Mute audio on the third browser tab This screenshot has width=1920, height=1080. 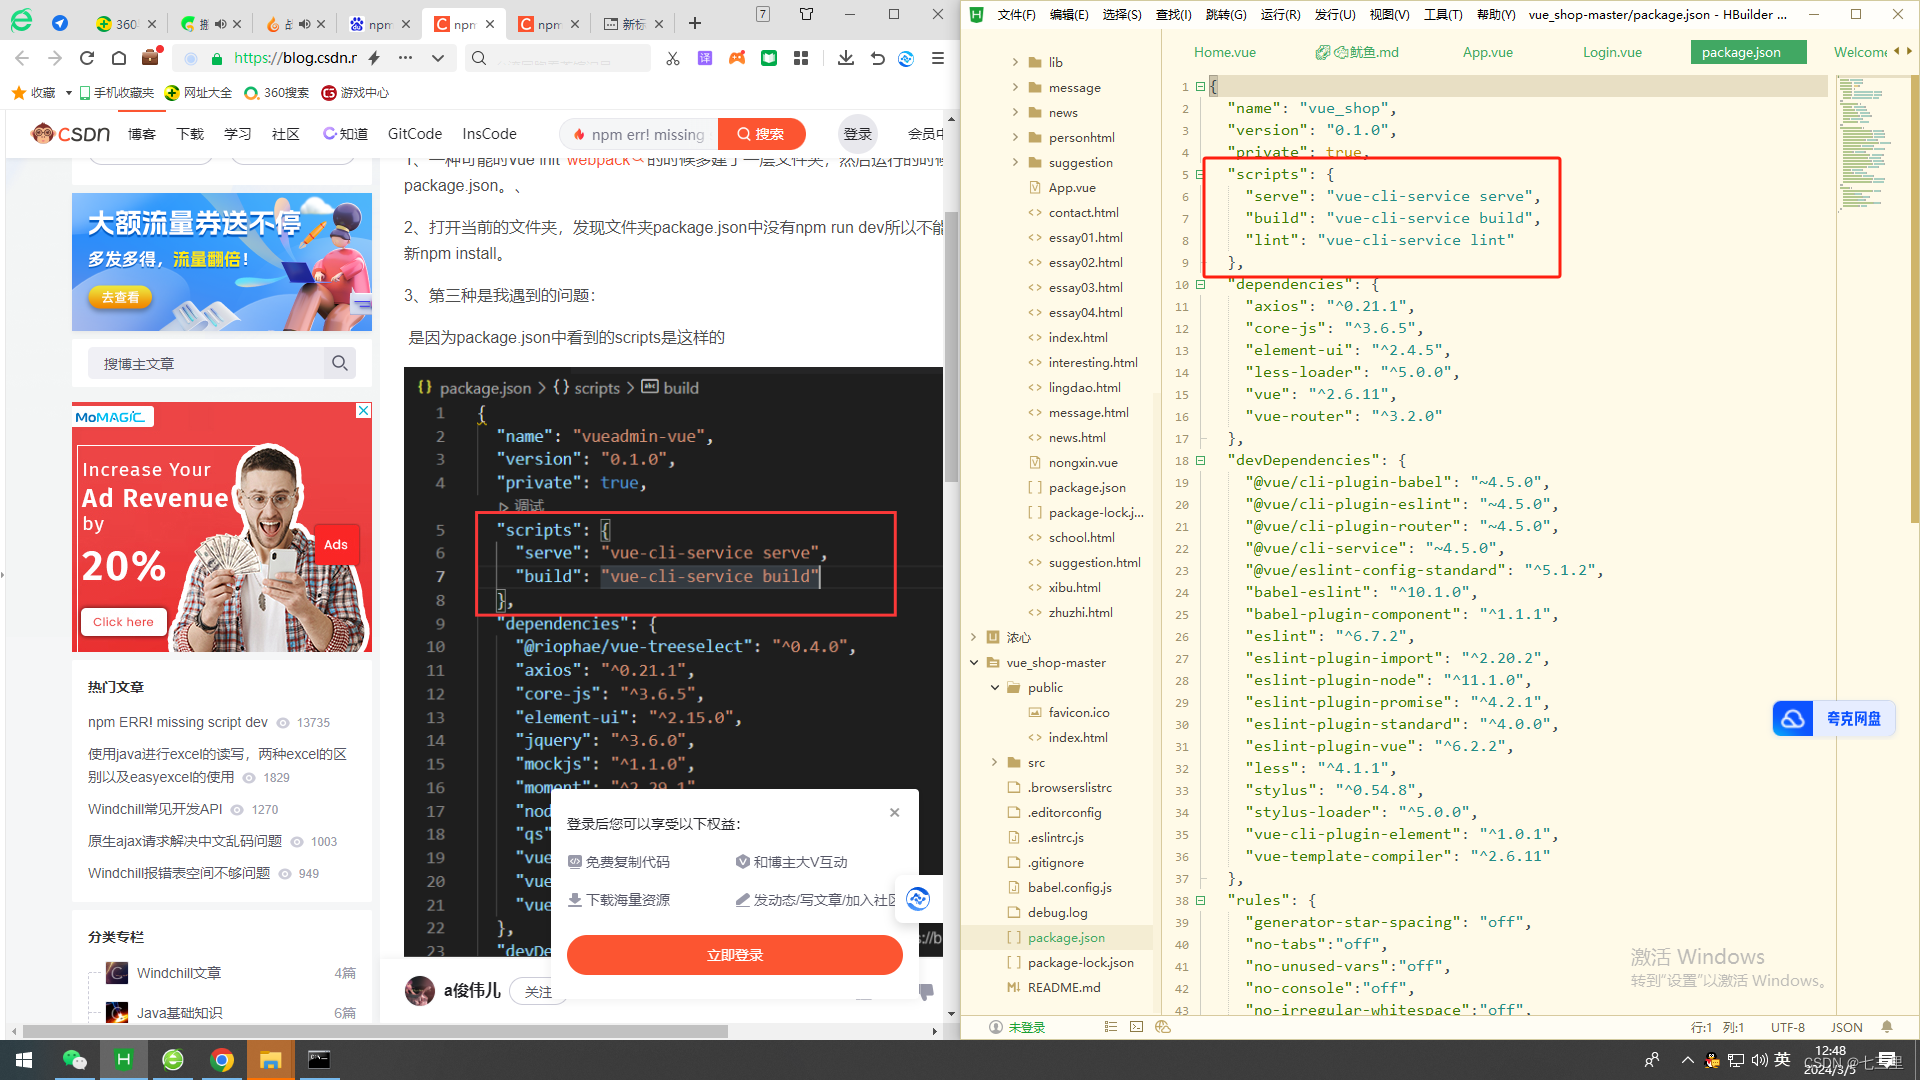pos(305,24)
